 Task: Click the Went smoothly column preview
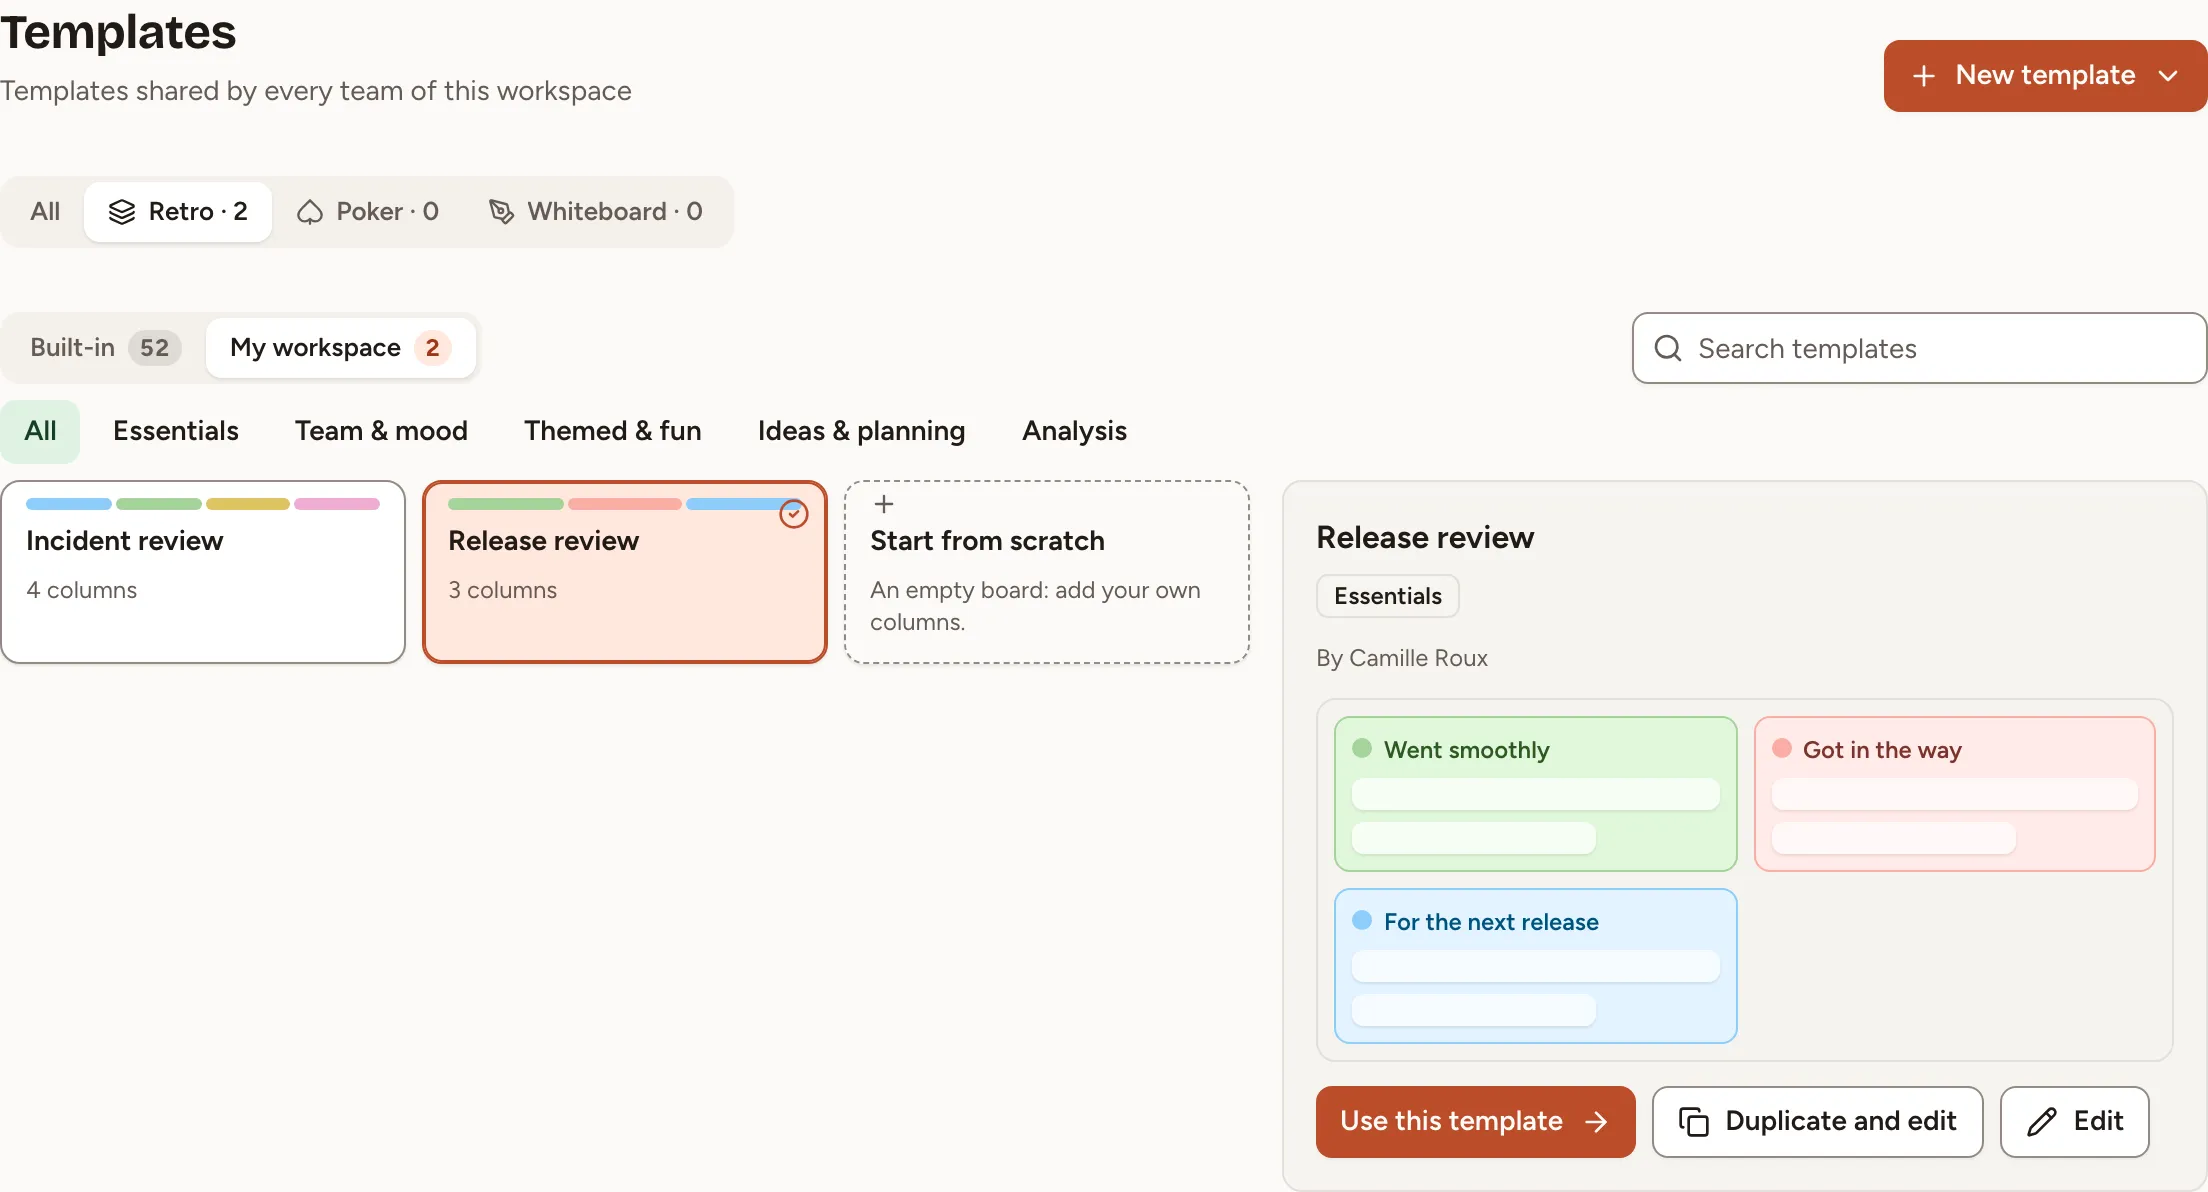click(1536, 794)
